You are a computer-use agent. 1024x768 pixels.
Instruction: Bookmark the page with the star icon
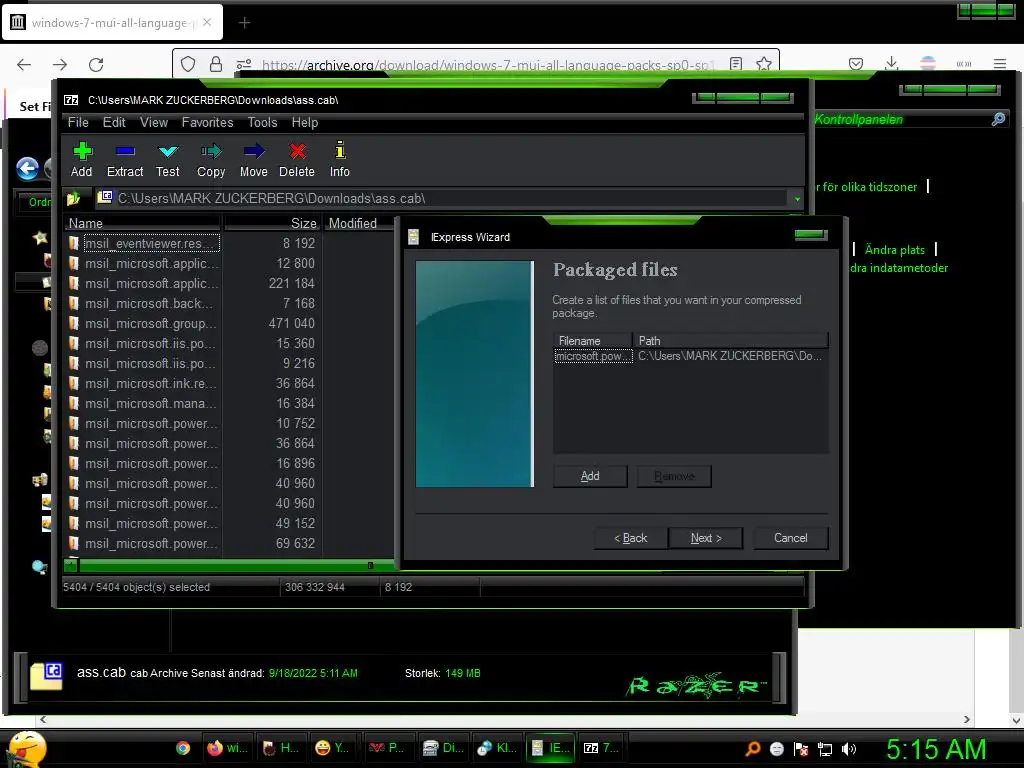click(x=763, y=64)
